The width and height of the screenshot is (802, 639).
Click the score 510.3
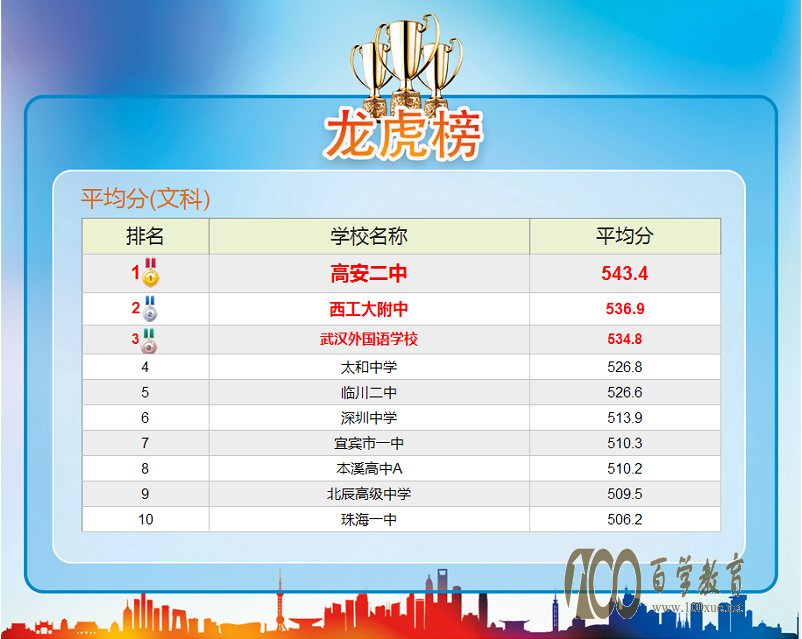[625, 443]
